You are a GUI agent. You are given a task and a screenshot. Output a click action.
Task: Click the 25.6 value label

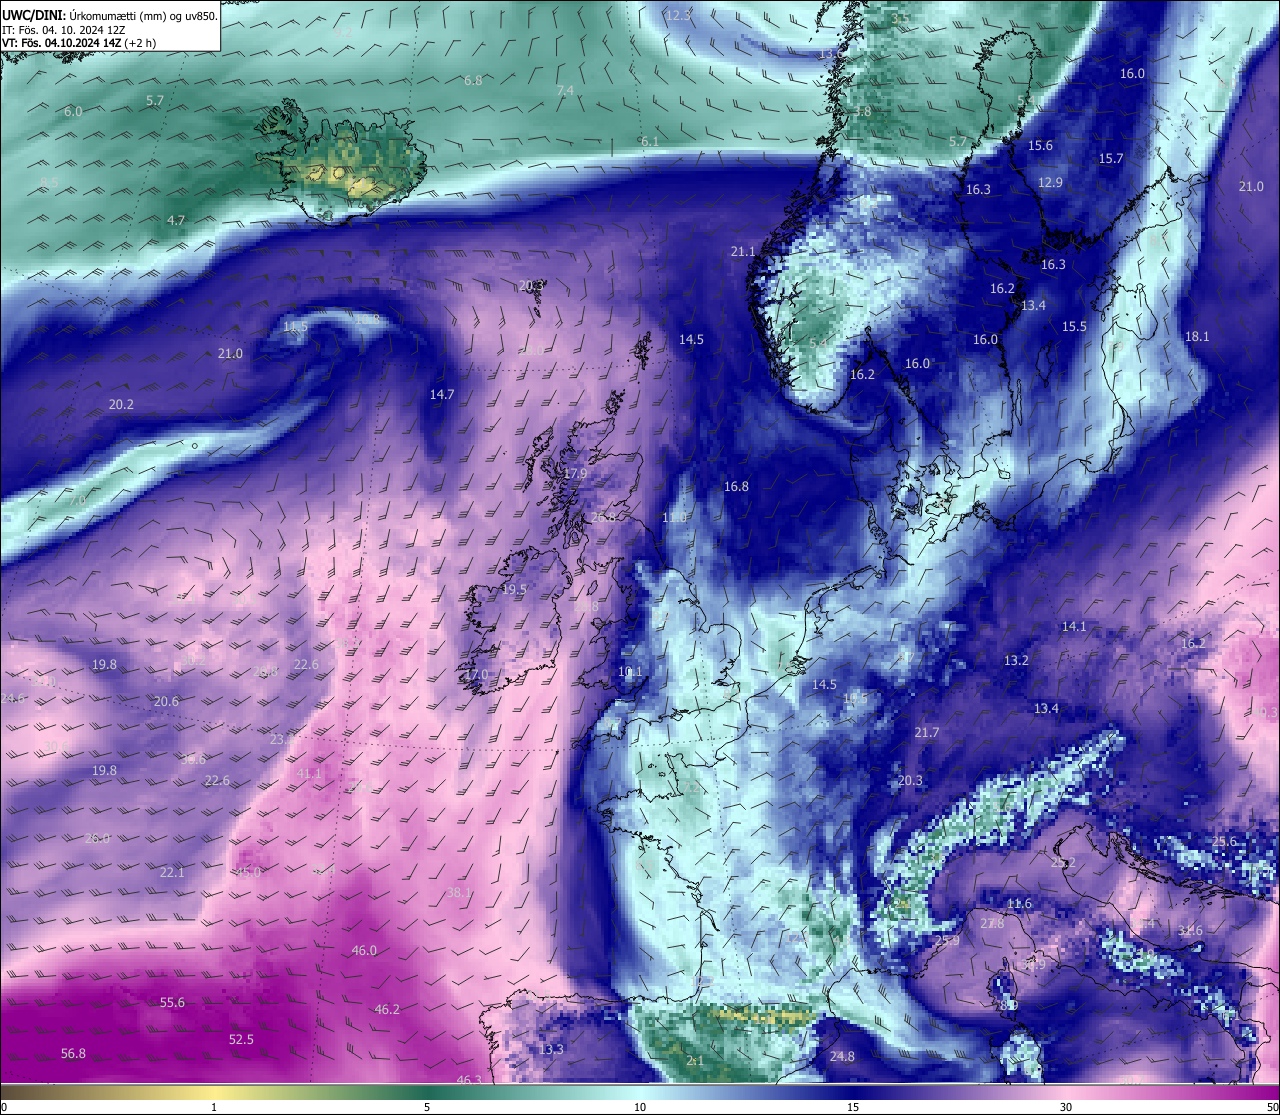coord(1224,841)
